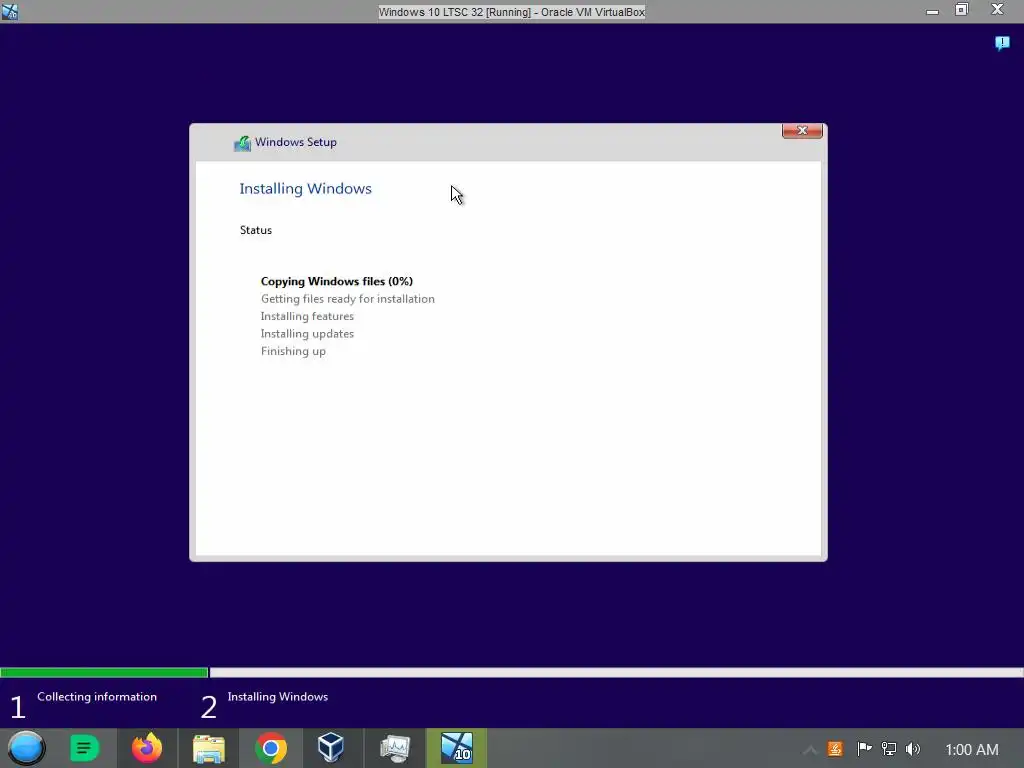Show hidden system tray icons
Viewport: 1024px width, 768px height.
coord(810,750)
